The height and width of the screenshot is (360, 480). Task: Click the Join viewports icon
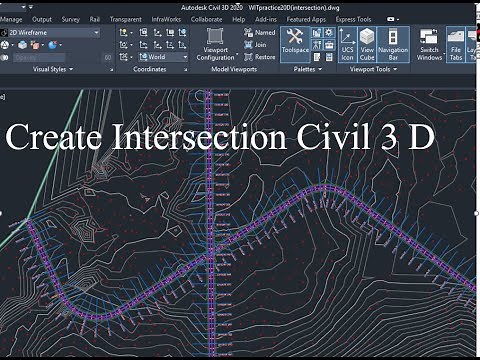pyautogui.click(x=248, y=44)
